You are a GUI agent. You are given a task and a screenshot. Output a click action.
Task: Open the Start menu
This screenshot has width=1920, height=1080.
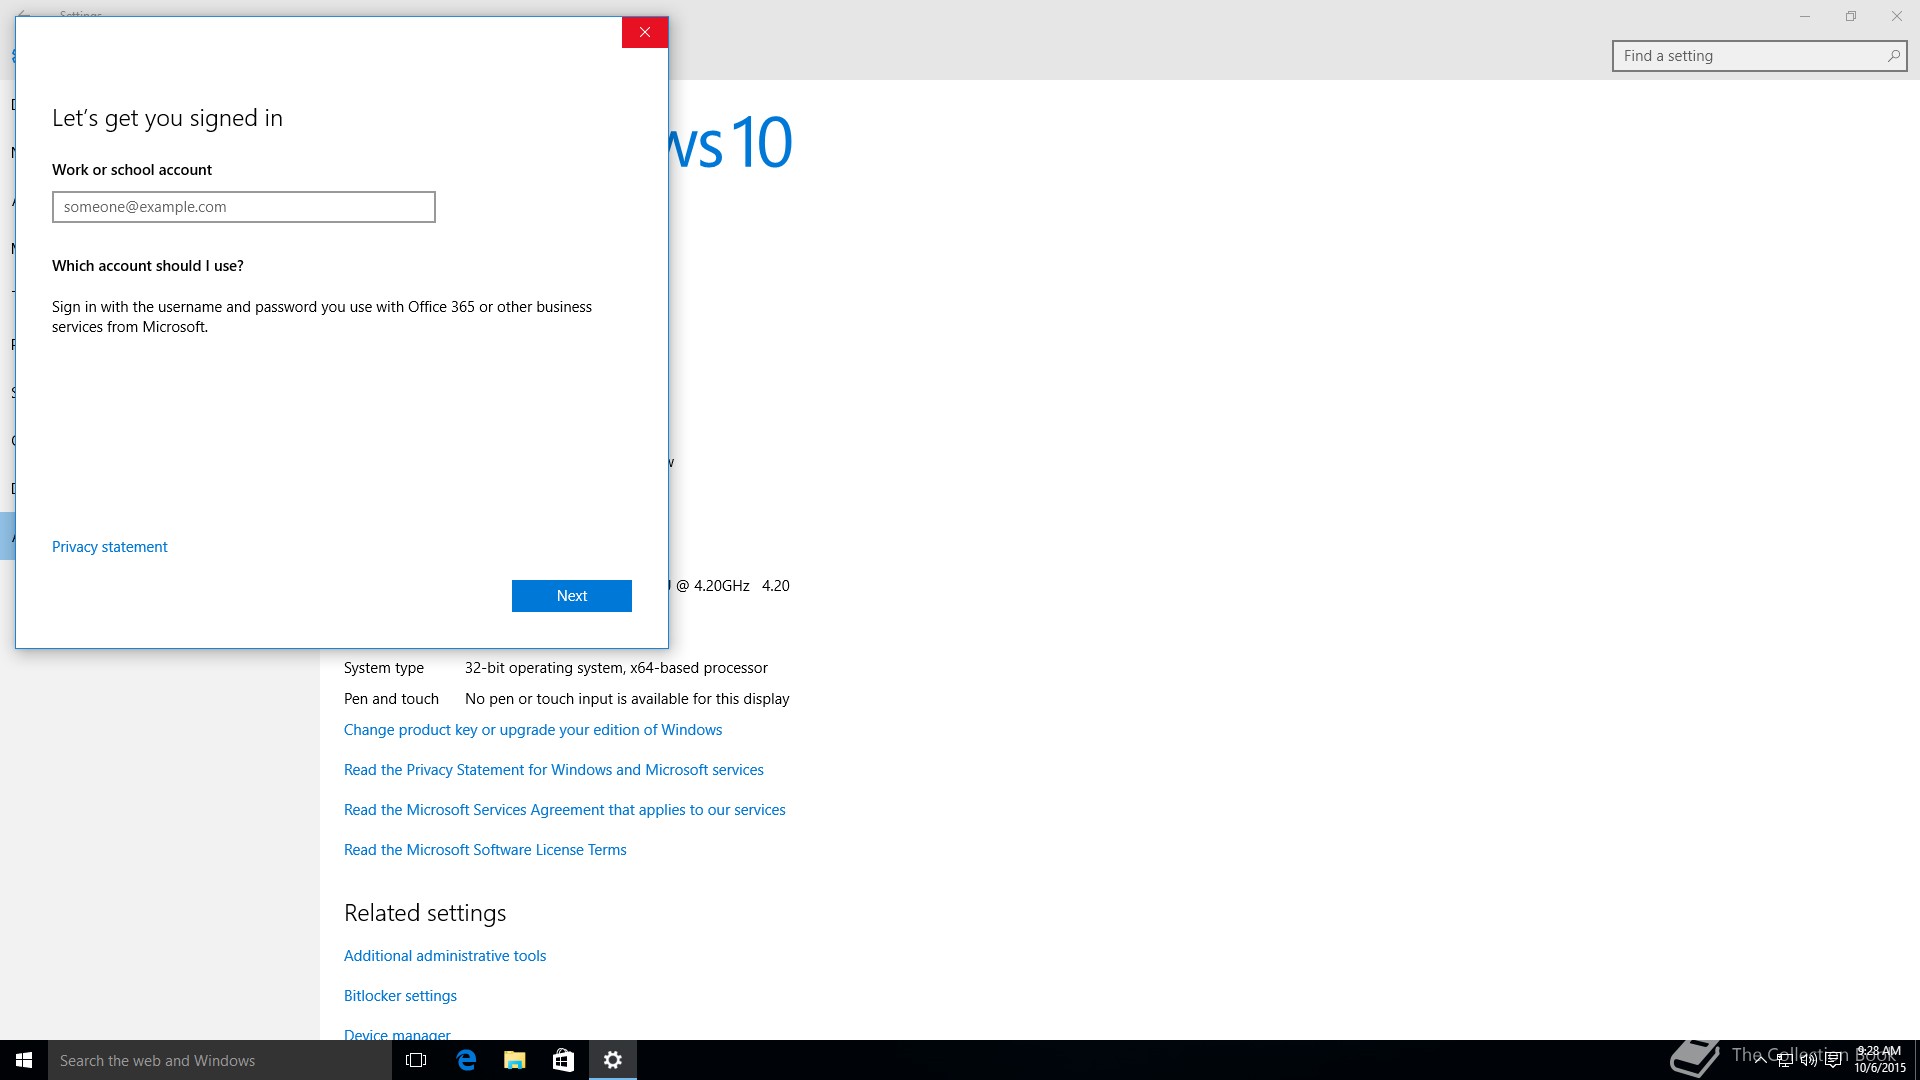[x=24, y=1060]
